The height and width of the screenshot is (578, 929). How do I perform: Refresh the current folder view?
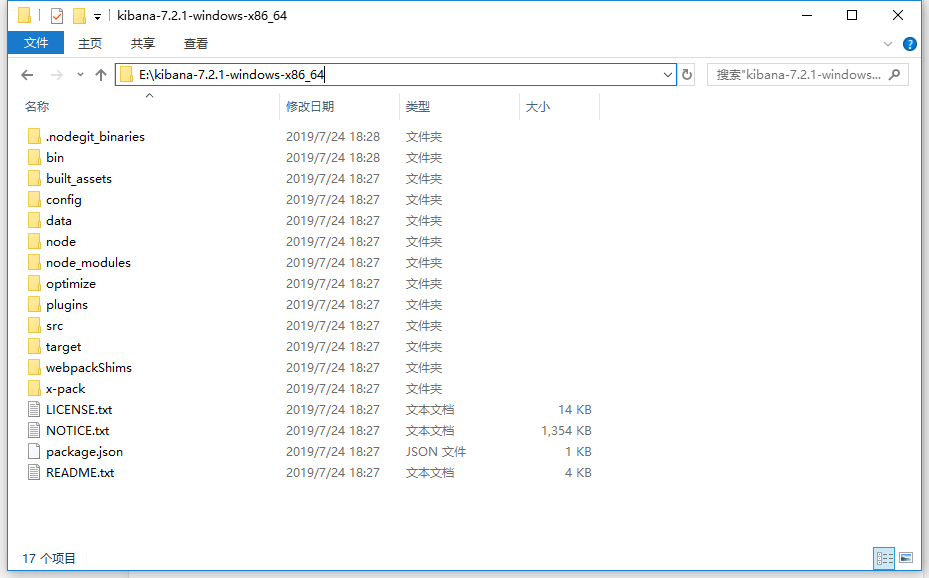[x=687, y=75]
